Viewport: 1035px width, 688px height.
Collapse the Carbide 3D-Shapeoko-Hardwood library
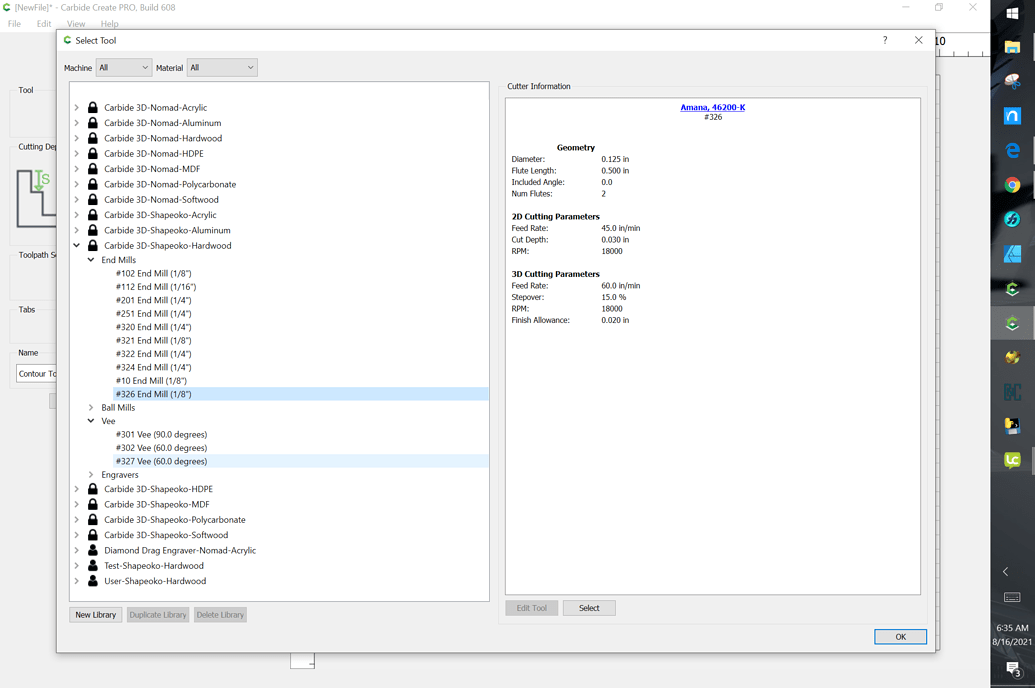pyautogui.click(x=77, y=246)
